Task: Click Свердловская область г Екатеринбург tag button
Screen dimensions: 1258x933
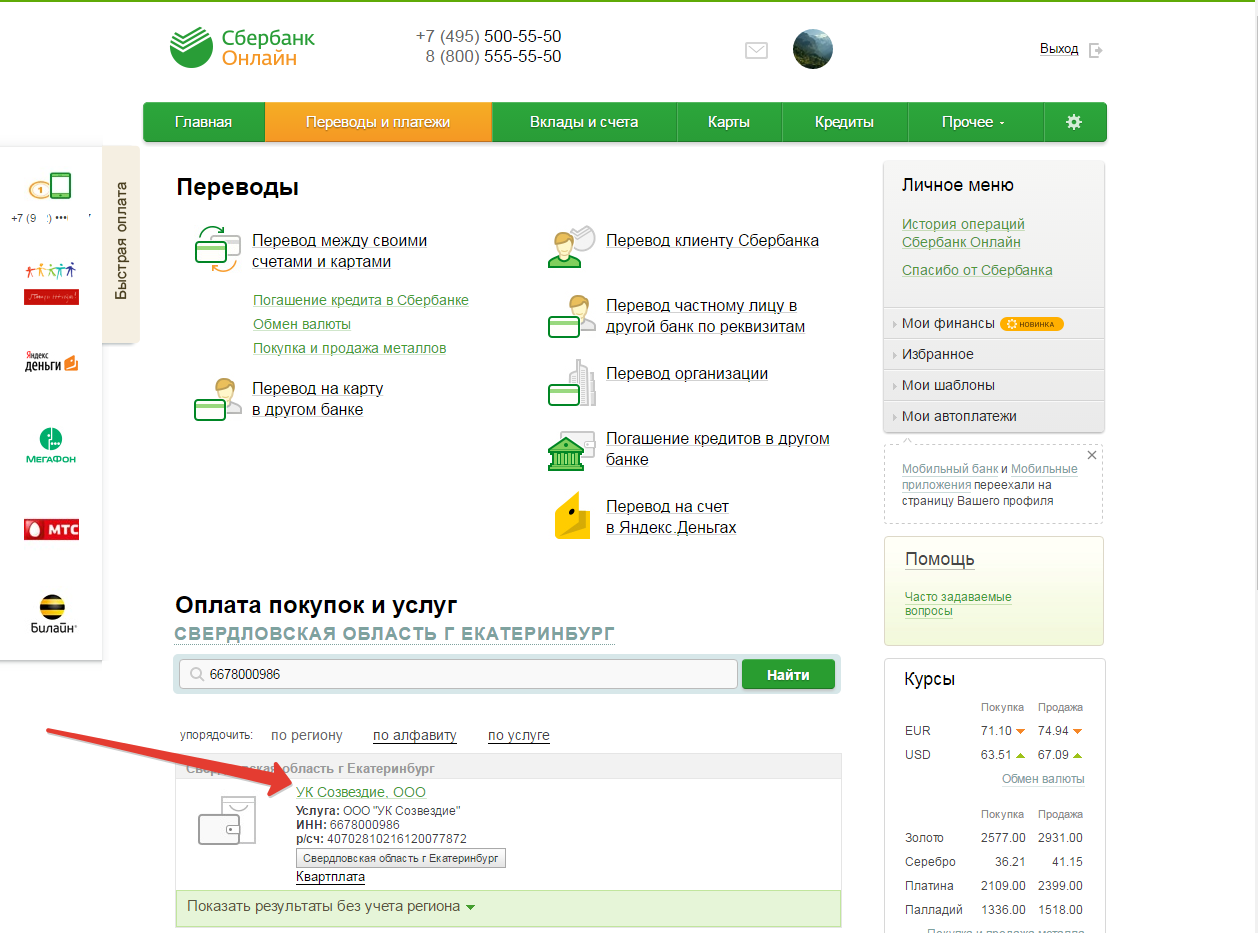Action: 401,858
